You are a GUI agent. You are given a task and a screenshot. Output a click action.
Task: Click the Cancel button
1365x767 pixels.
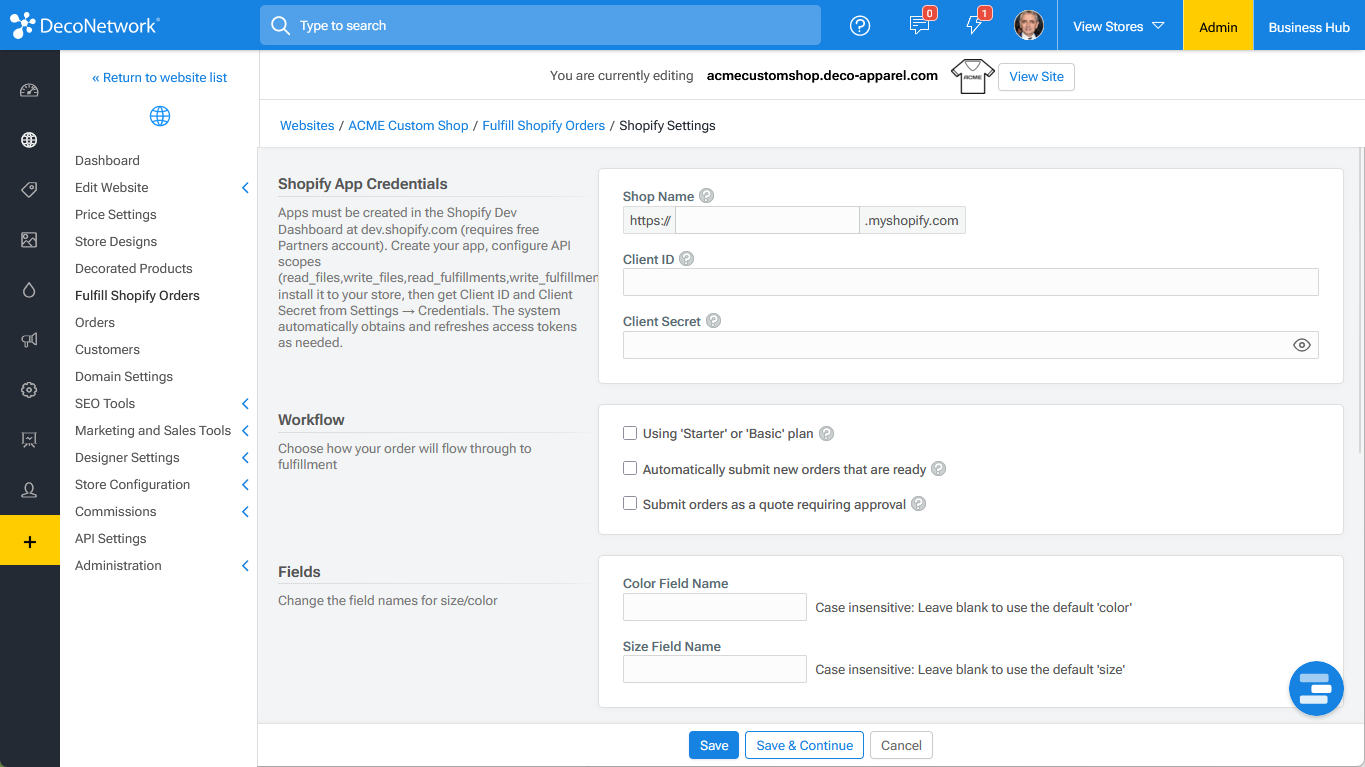click(x=901, y=745)
